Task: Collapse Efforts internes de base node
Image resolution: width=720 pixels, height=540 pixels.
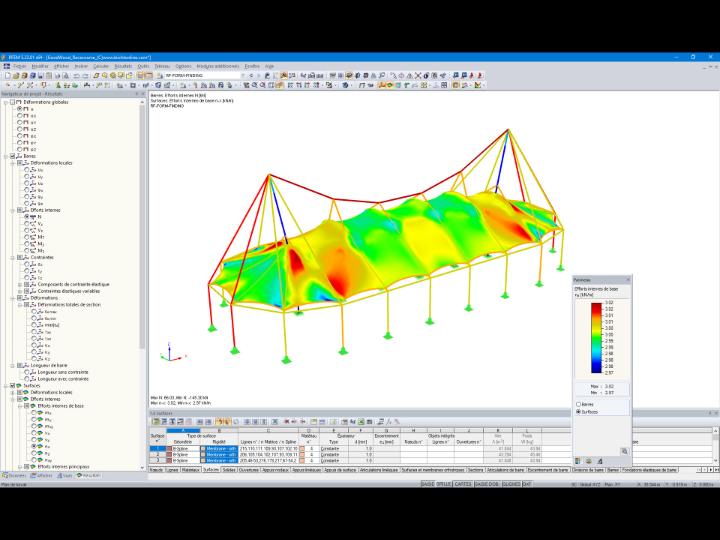Action: (x=20, y=406)
